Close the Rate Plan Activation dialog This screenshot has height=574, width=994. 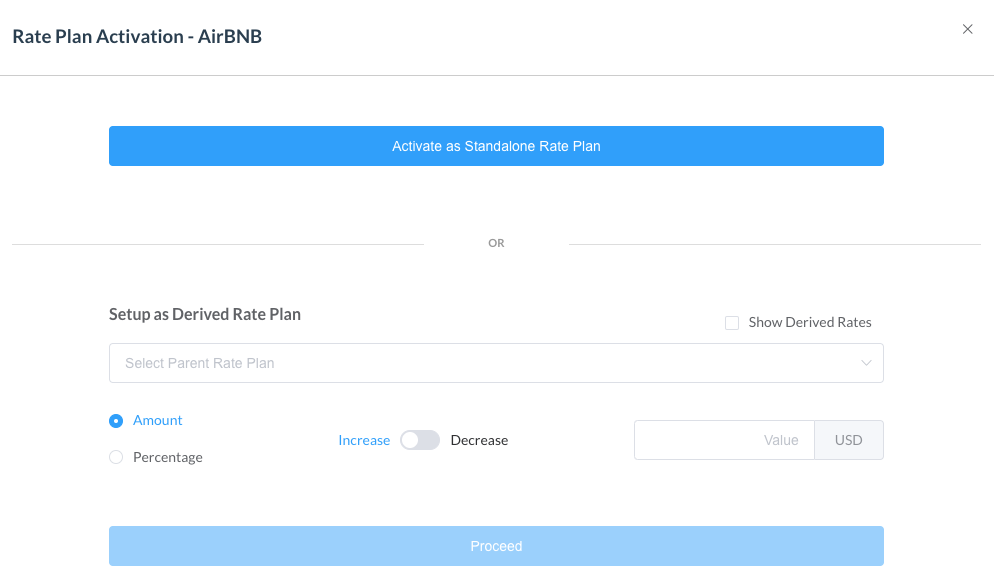[x=967, y=30]
